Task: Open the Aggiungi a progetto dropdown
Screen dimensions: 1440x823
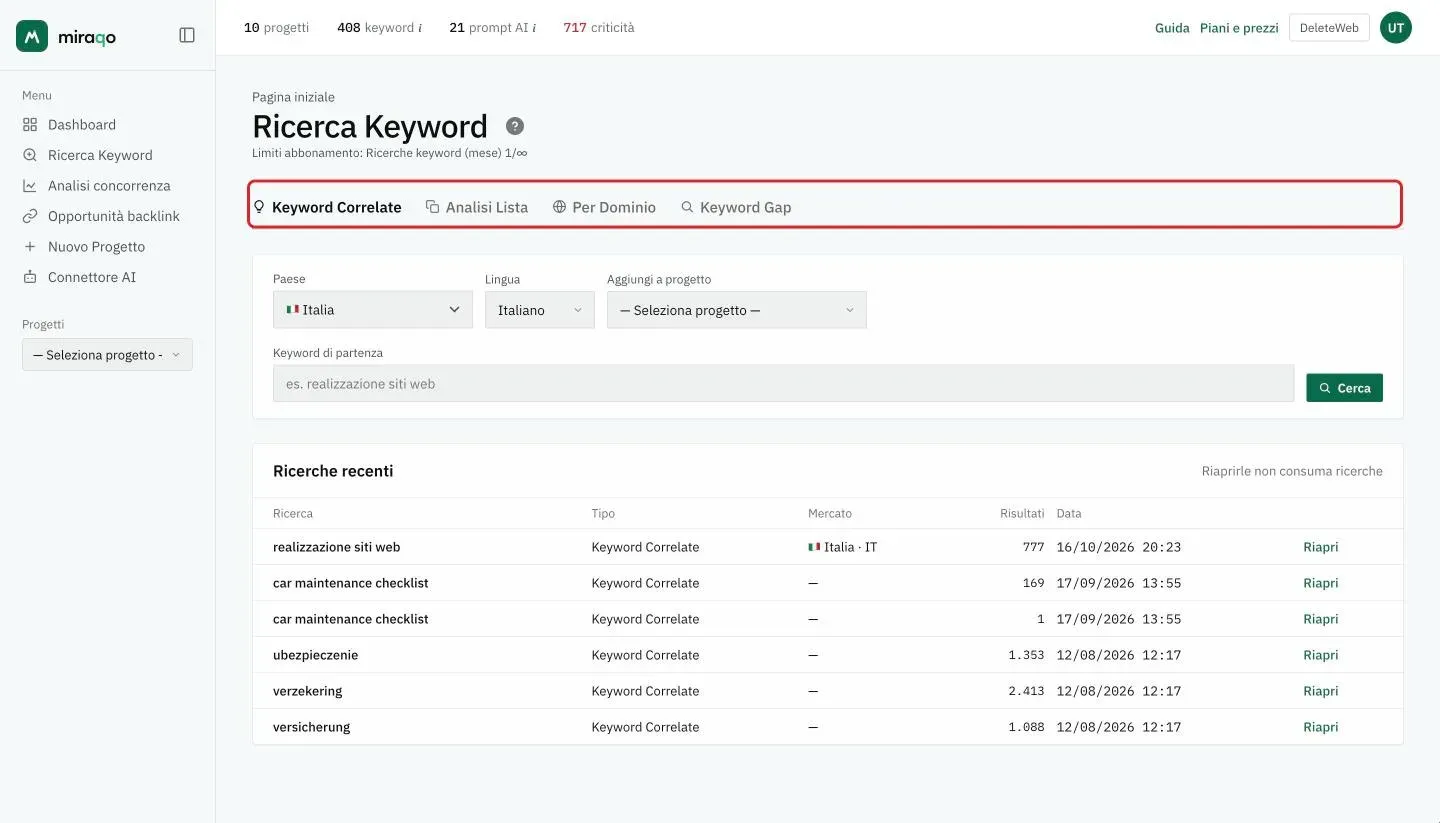Action: pos(737,310)
